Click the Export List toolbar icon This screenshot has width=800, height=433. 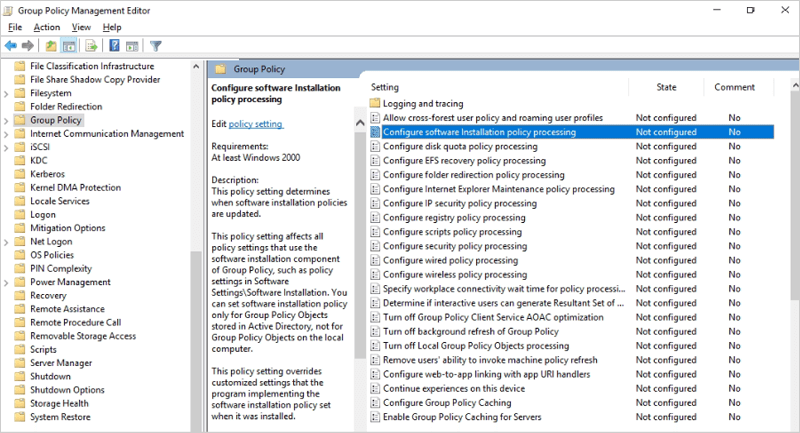coord(91,46)
